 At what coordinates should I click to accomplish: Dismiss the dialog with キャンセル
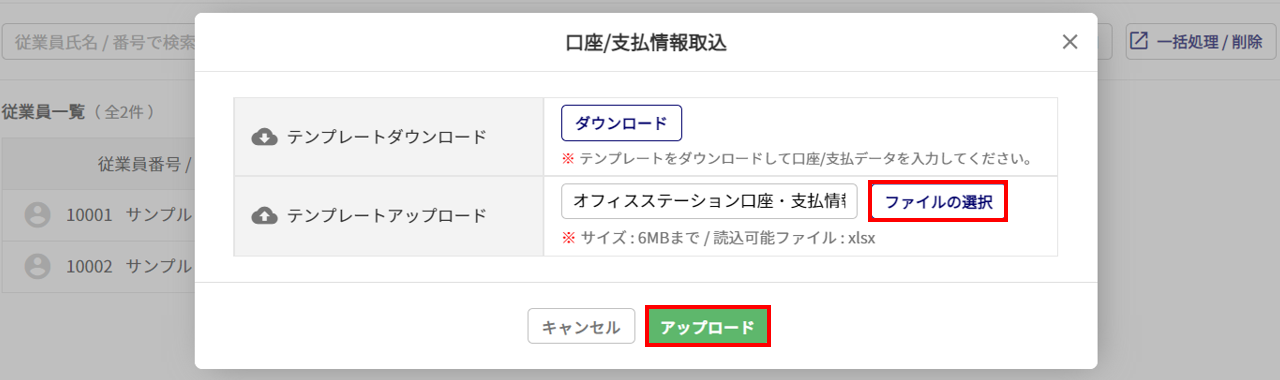581,327
